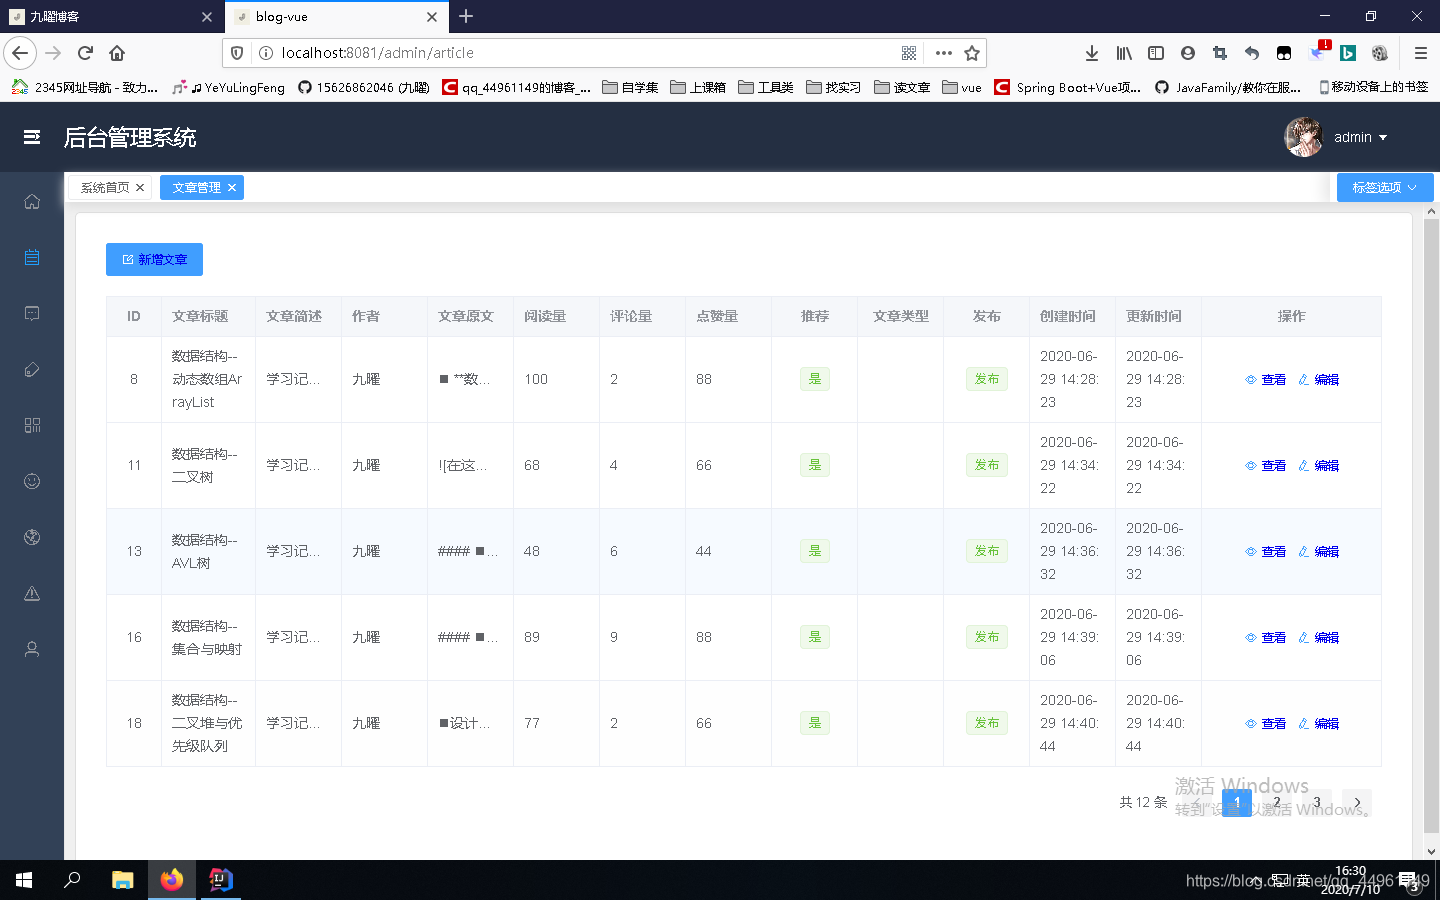The image size is (1440, 900).
Task: Edit article with ID 18
Action: [1318, 723]
